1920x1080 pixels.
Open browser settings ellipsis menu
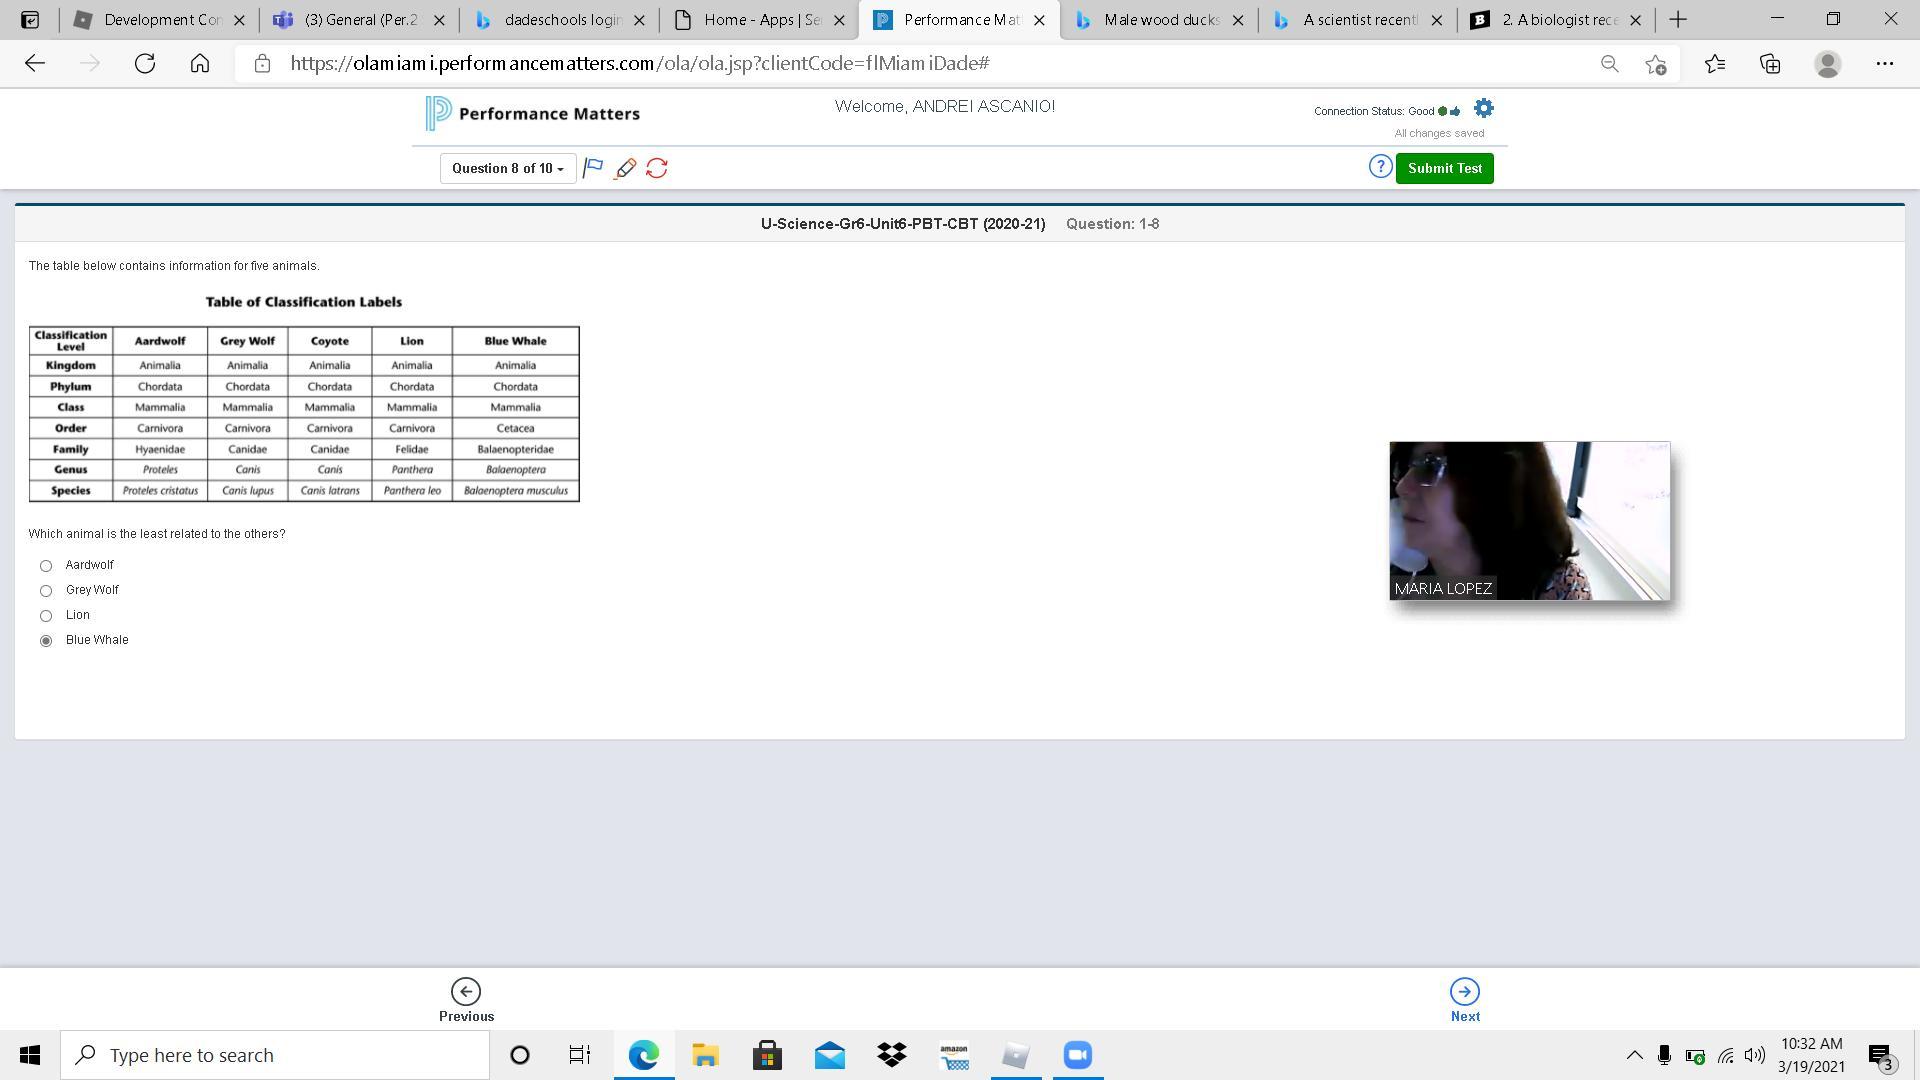tap(1884, 63)
